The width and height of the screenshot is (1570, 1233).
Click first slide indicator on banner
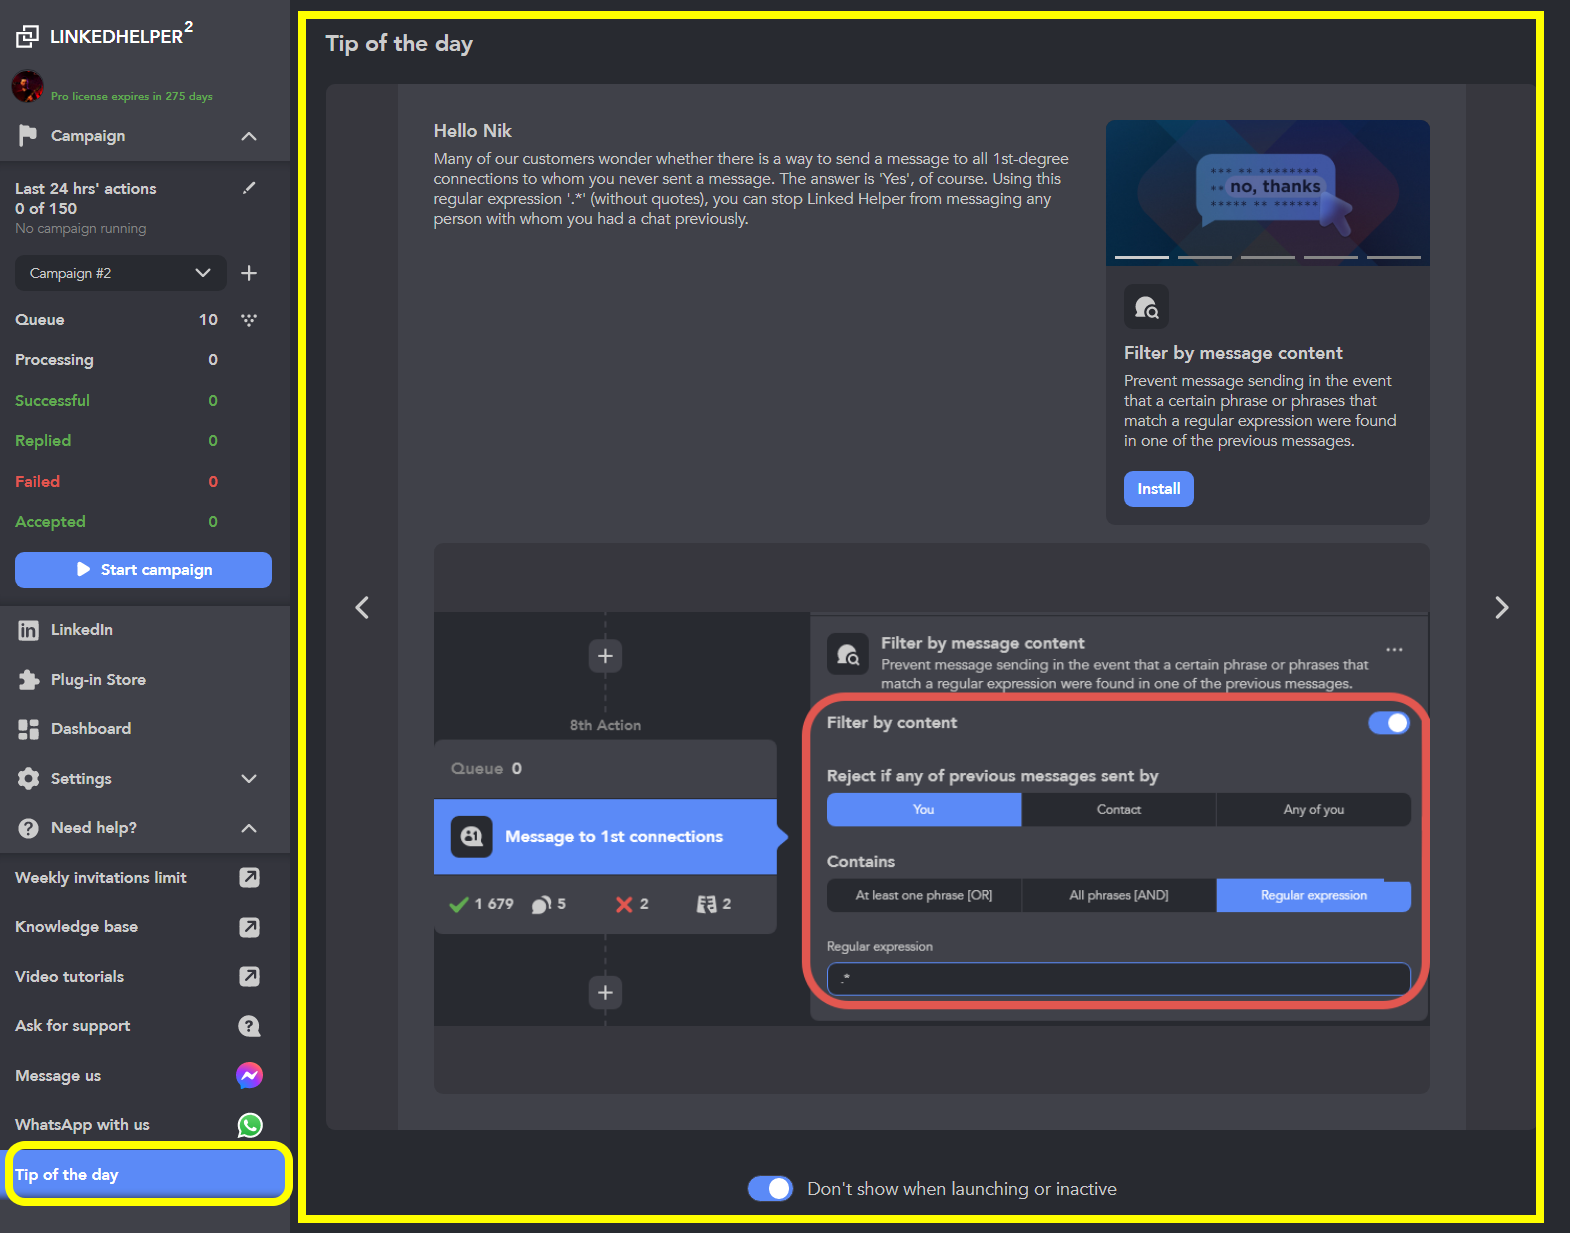[x=1142, y=257]
